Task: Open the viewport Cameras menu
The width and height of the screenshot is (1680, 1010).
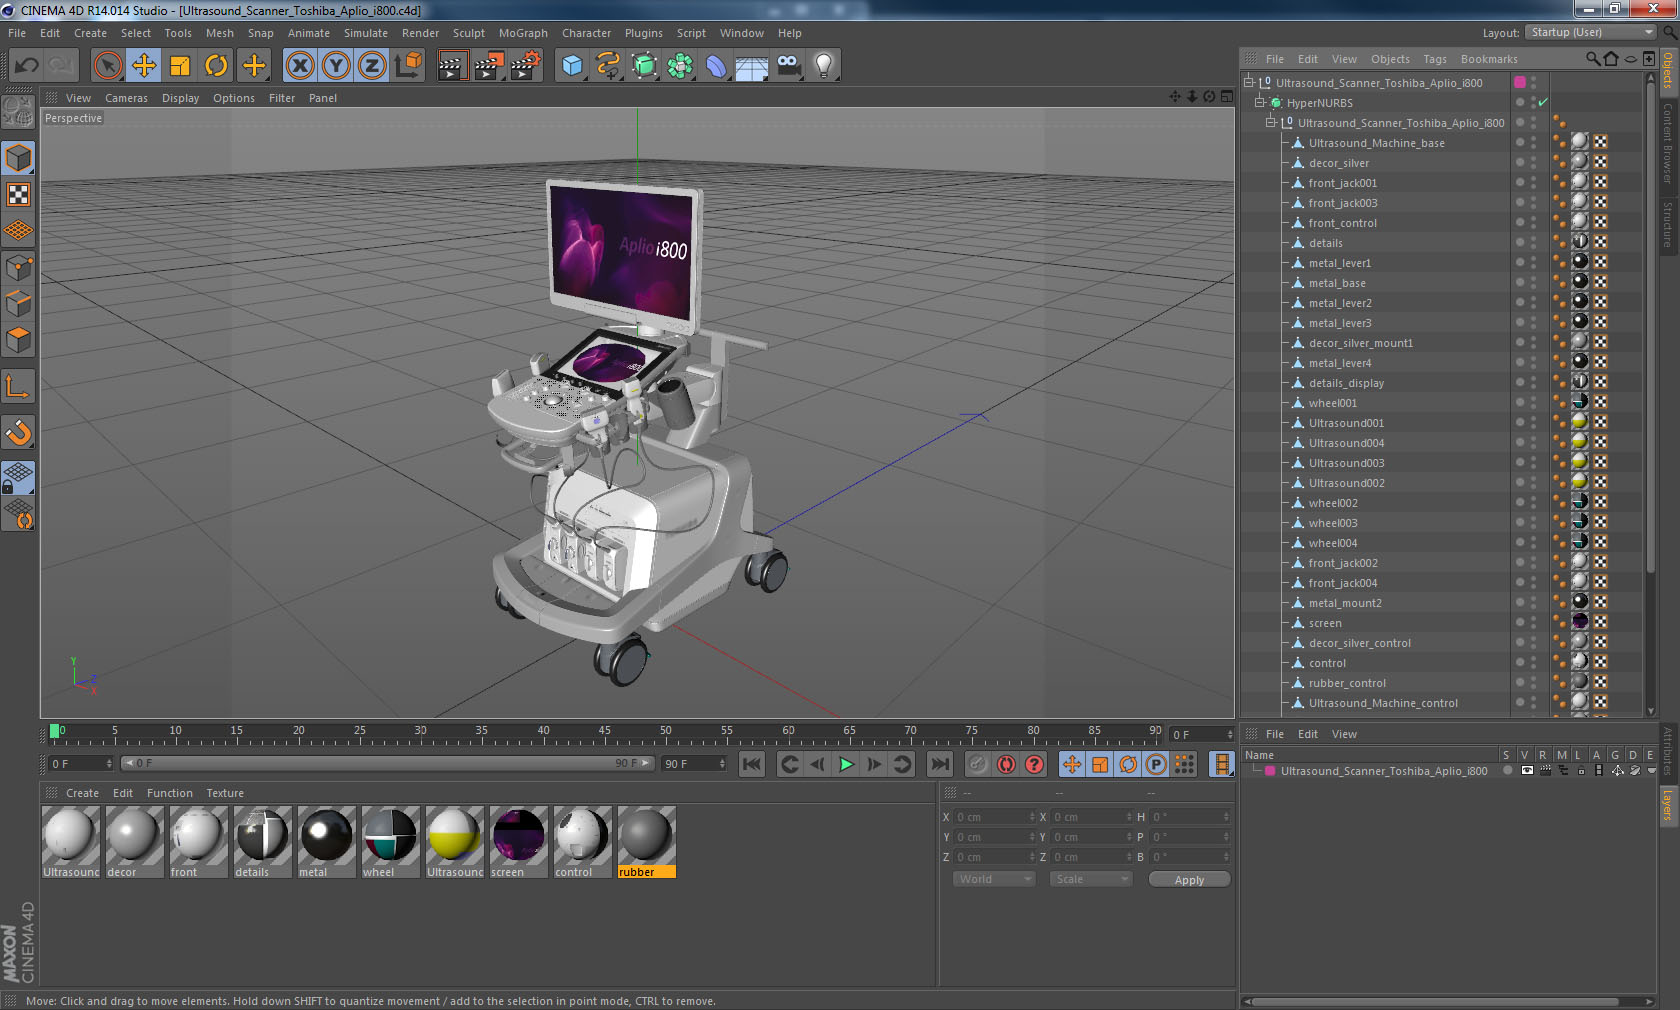Action: [126, 98]
